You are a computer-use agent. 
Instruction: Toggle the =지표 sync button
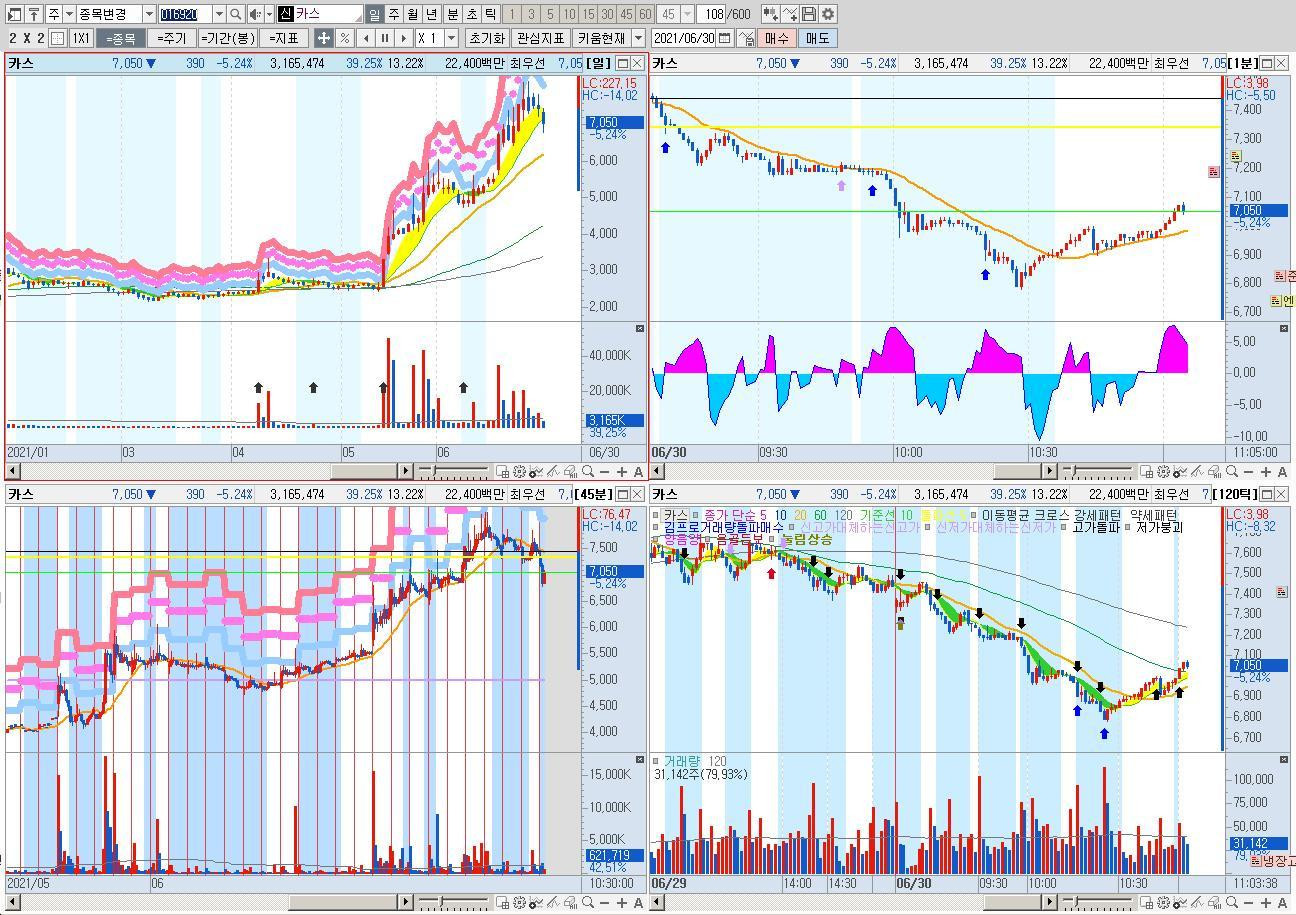[284, 38]
